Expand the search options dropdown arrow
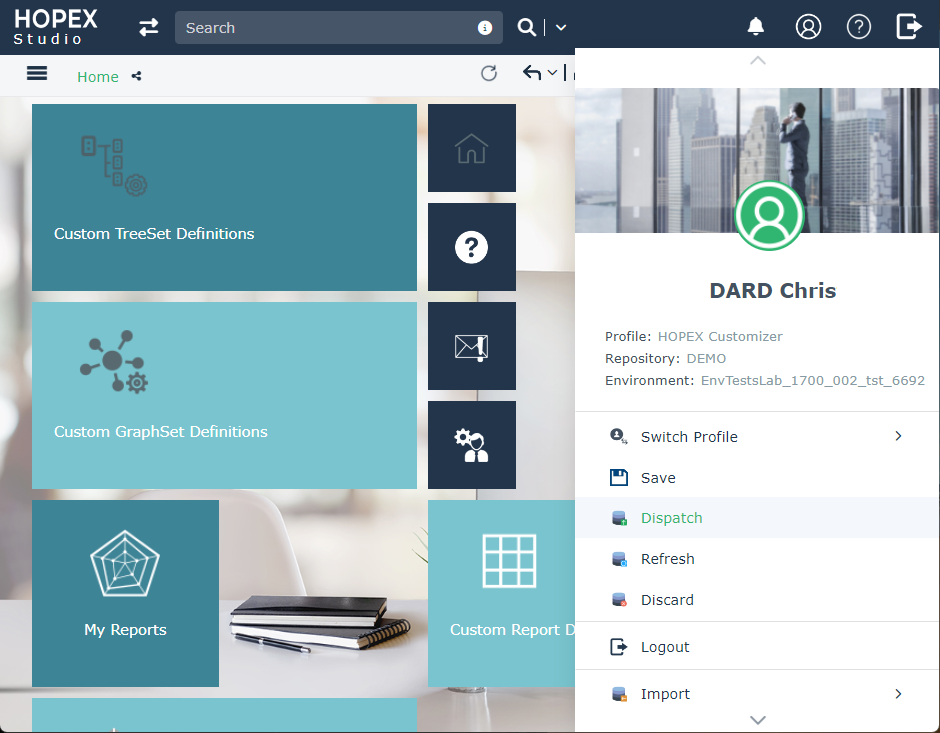This screenshot has height=733, width=940. tap(561, 28)
